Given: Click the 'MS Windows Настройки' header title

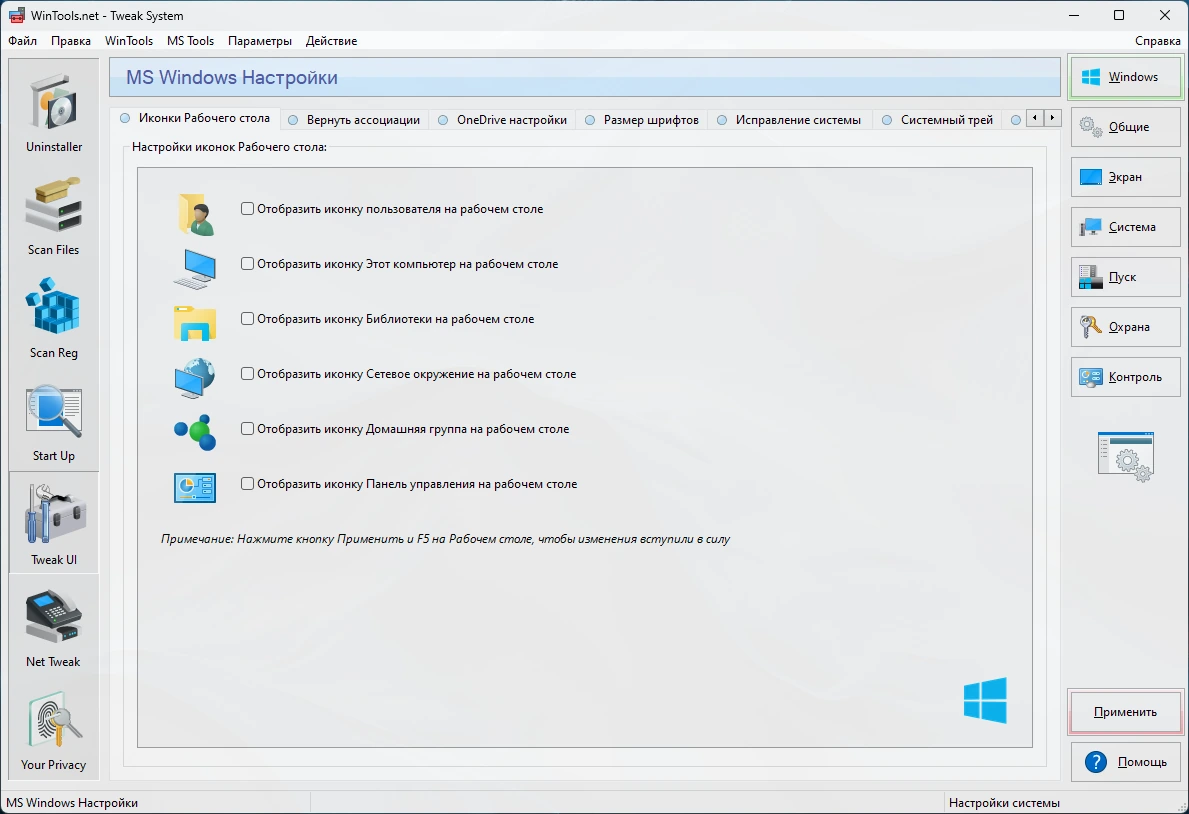Looking at the screenshot, I should (x=231, y=77).
